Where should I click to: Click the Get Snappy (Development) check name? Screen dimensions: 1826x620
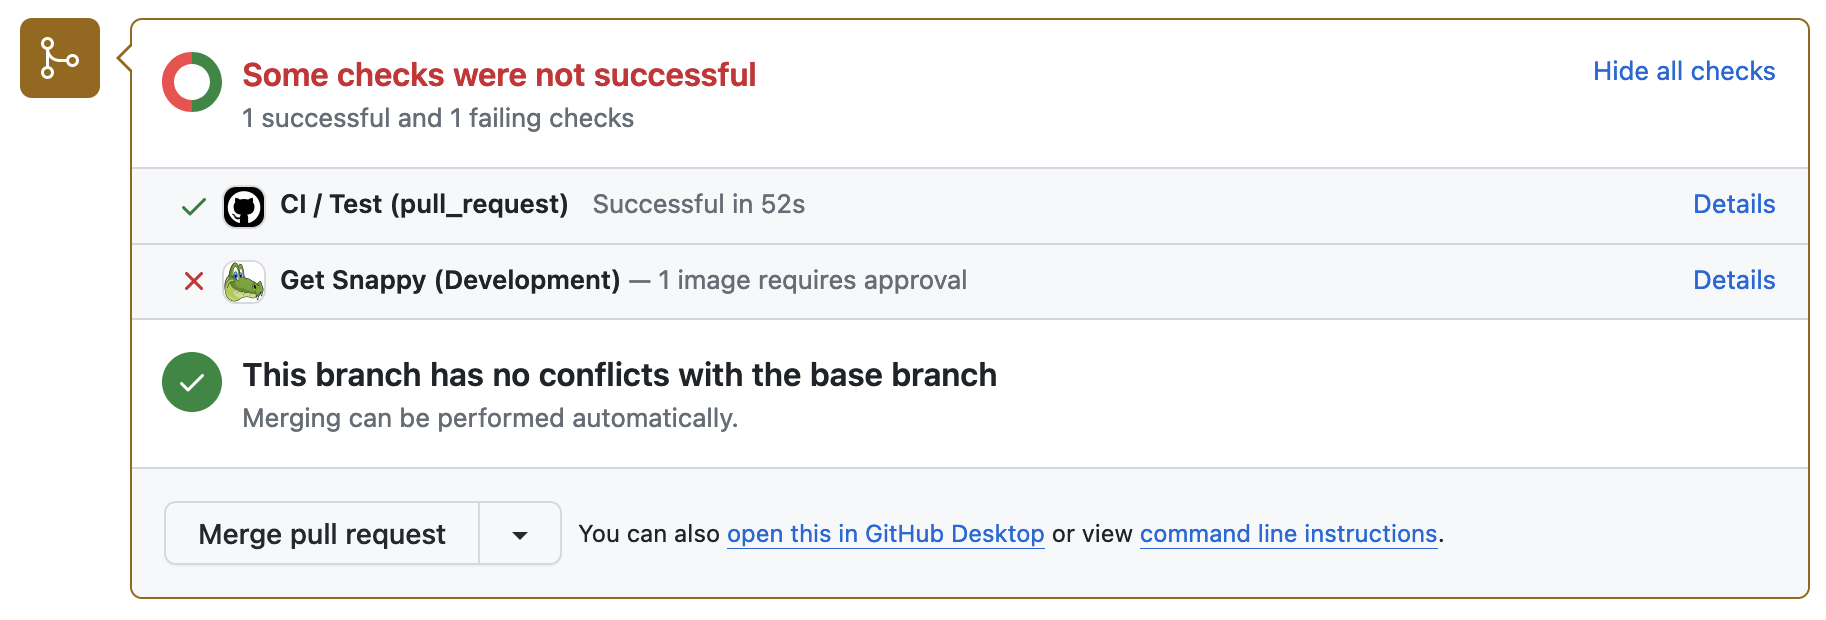tap(450, 280)
